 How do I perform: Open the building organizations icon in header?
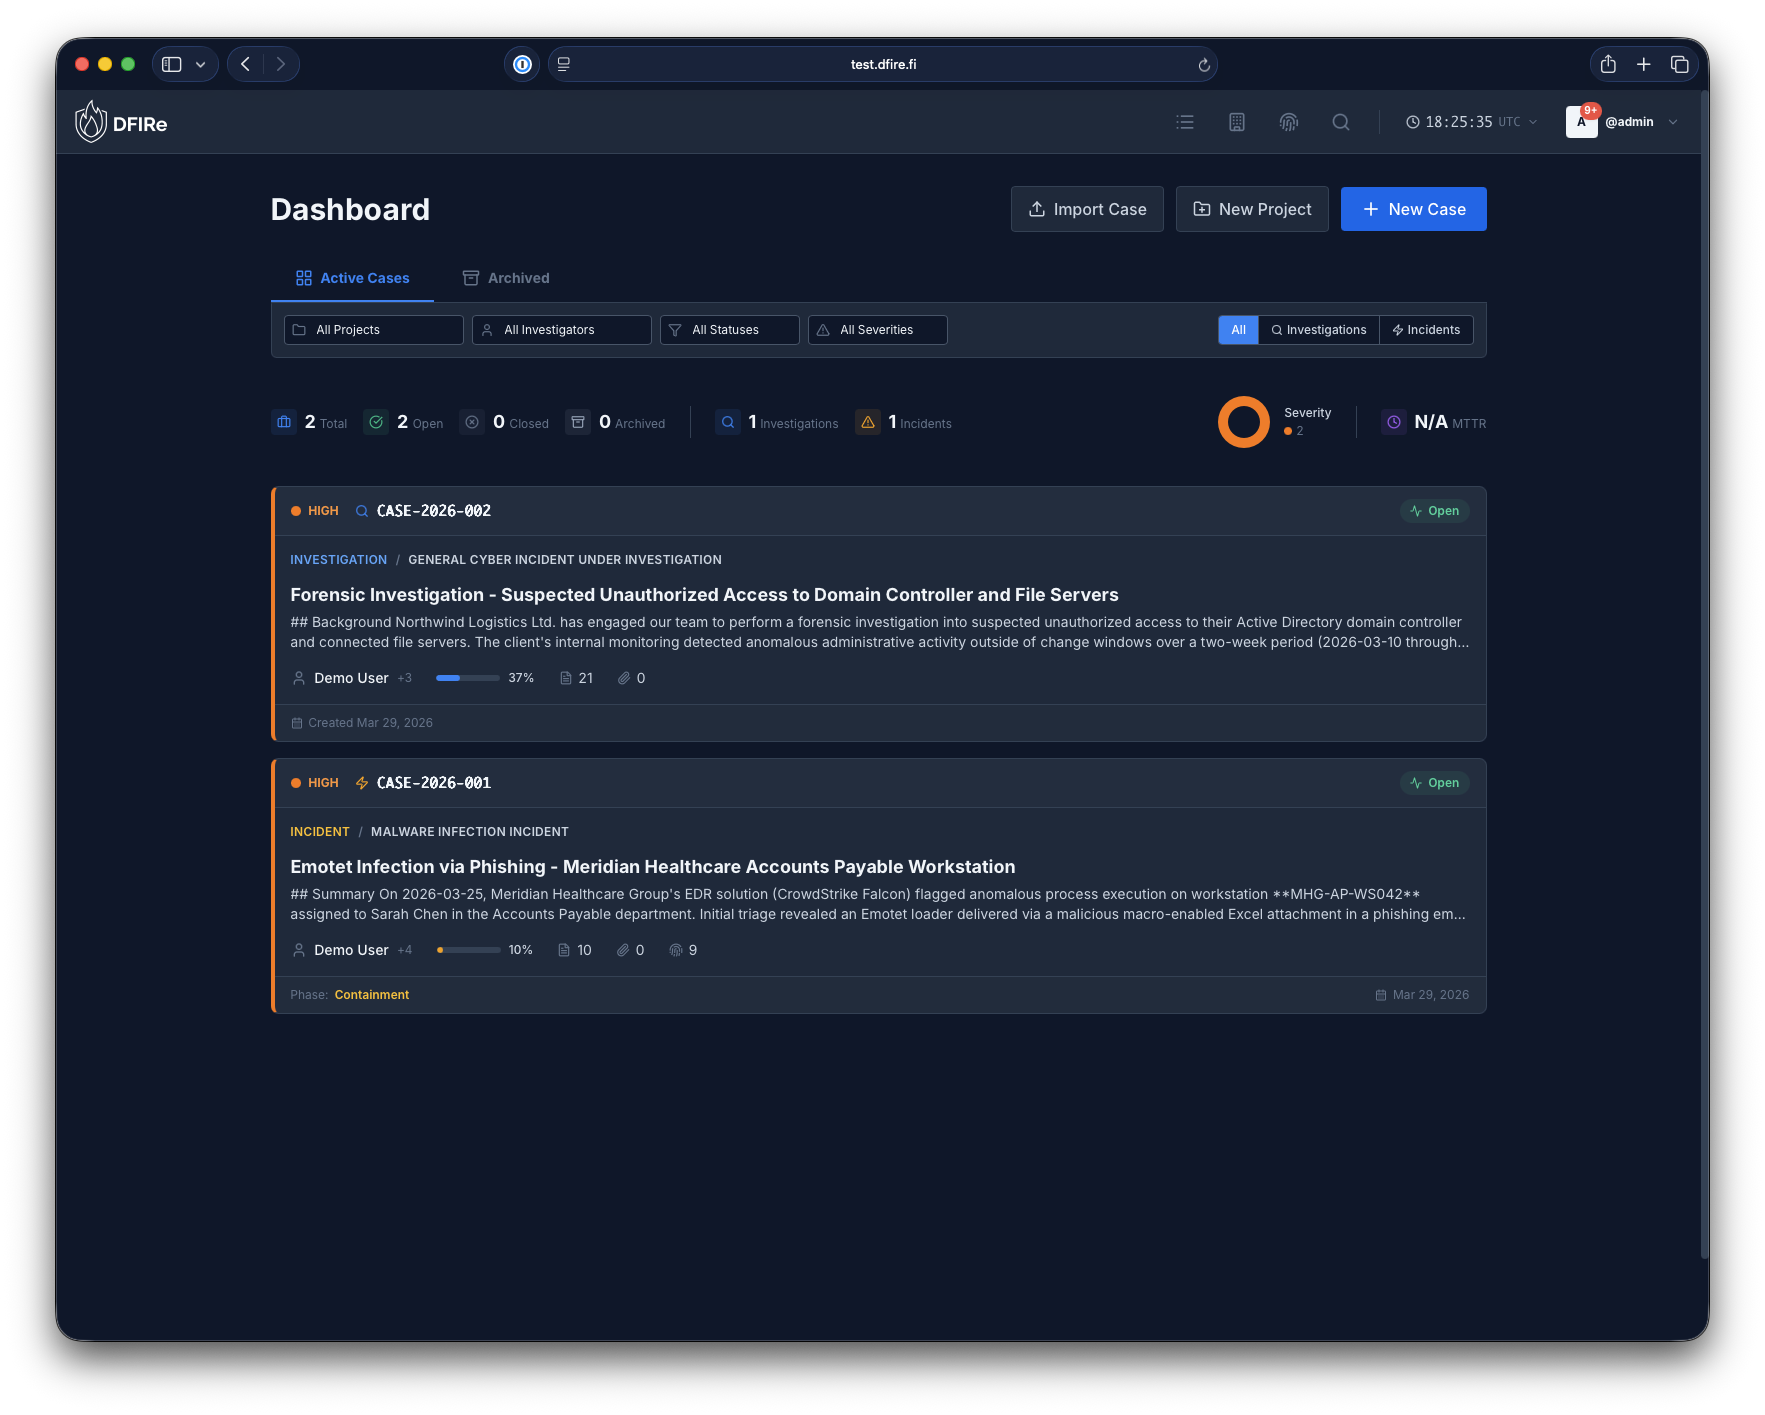point(1237,122)
